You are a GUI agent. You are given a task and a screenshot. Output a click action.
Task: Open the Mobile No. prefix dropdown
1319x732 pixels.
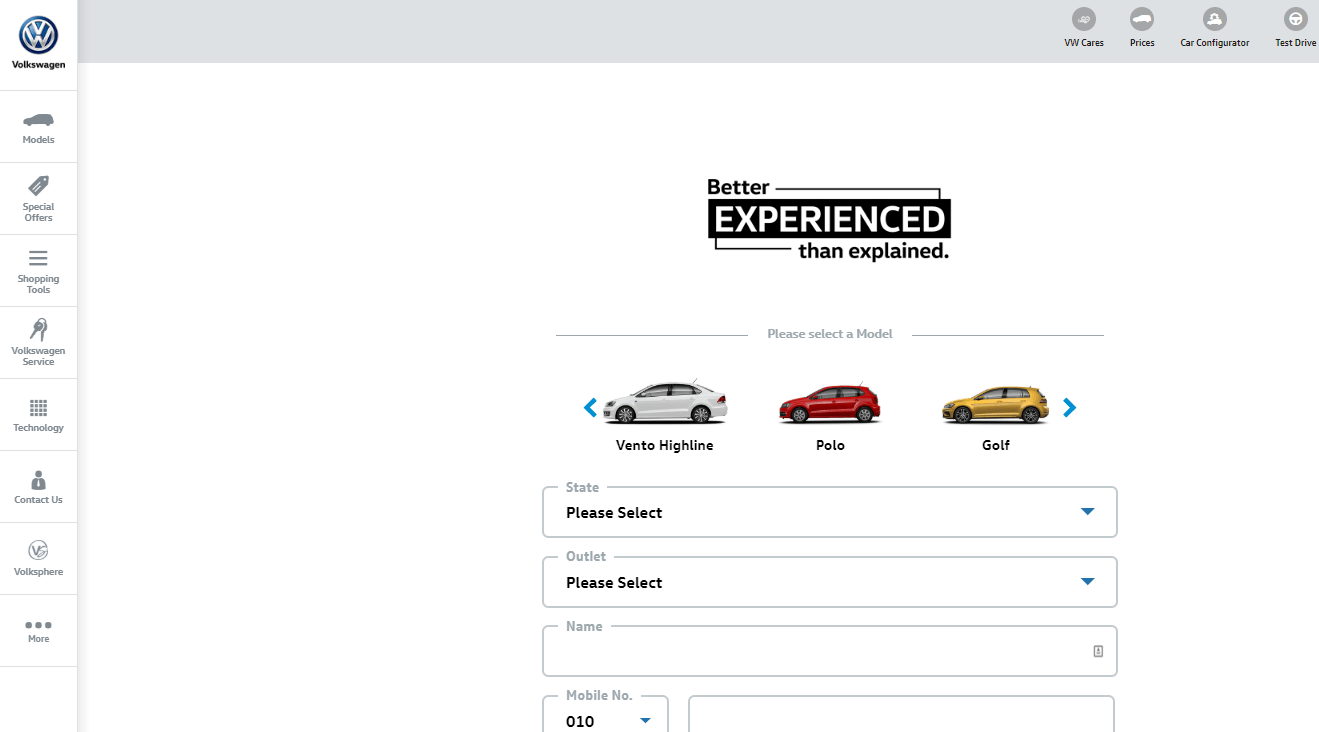606,720
